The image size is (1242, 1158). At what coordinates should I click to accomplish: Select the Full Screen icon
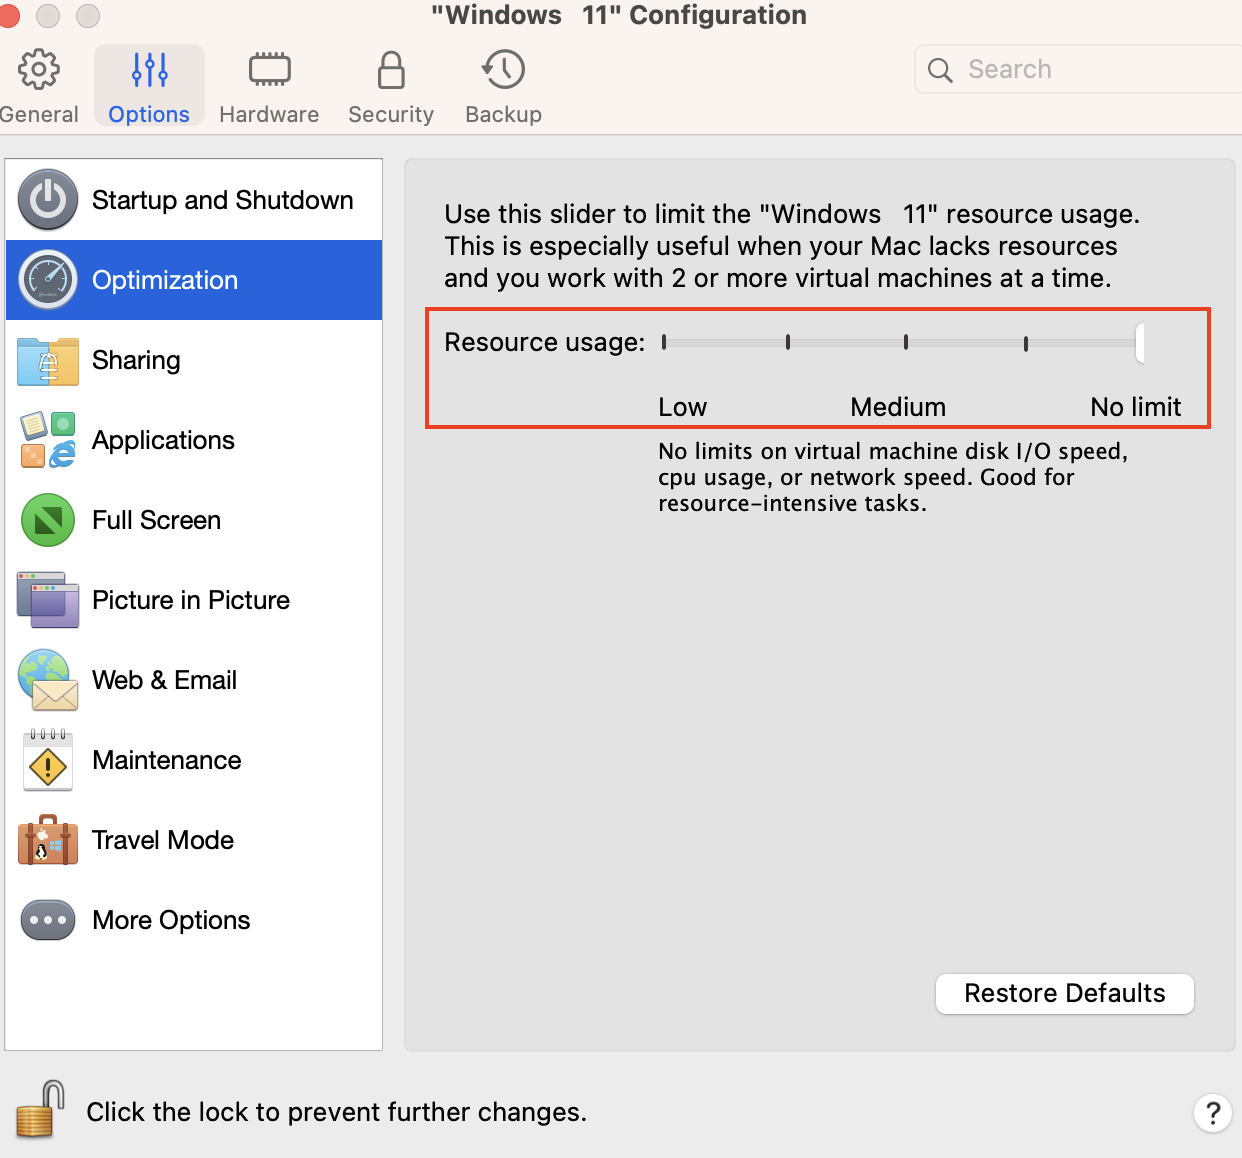coord(47,520)
